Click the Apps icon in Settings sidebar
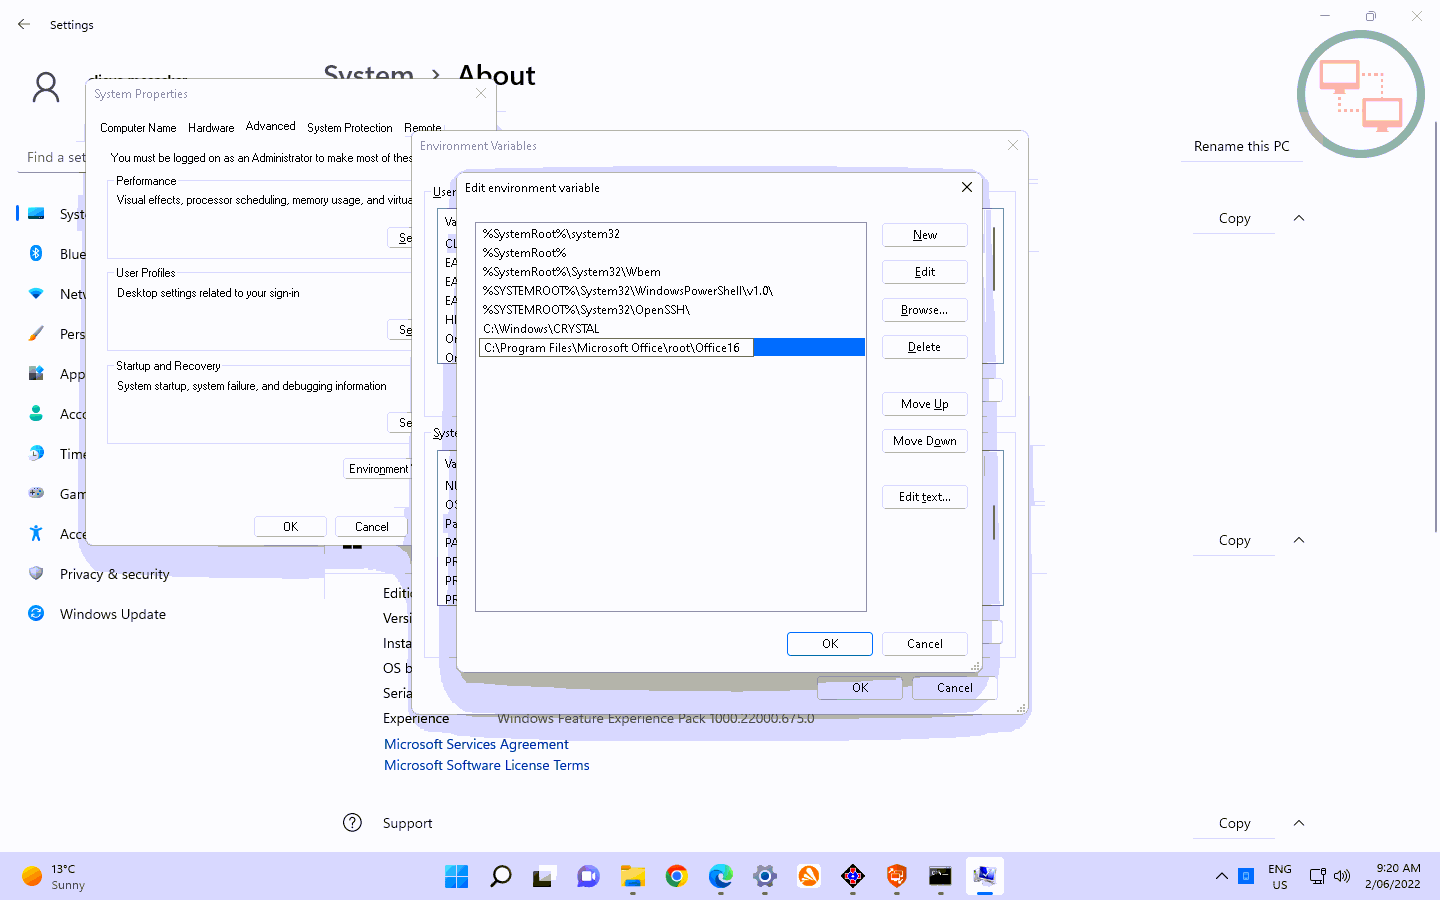1440x900 pixels. [x=36, y=373]
